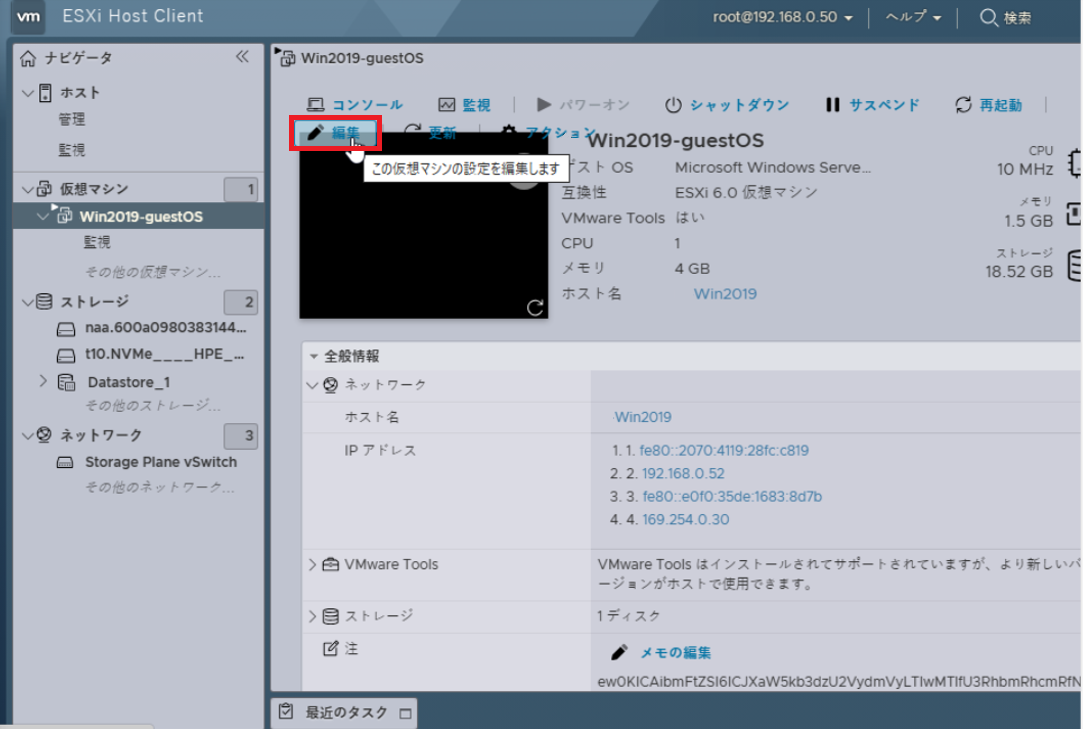Screen dimensions: 1083x729
Task: Click the ネットワーク count badge 3
Action: click(x=241, y=436)
